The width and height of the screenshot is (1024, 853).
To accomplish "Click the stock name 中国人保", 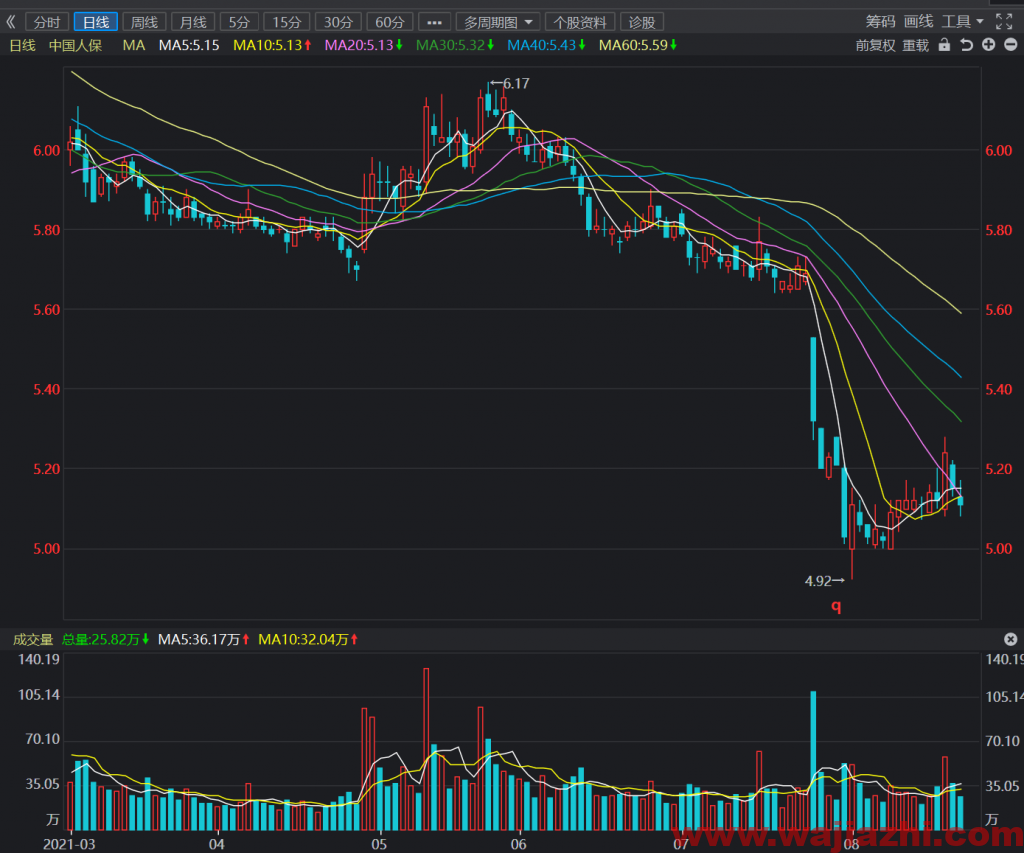I will (x=75, y=45).
